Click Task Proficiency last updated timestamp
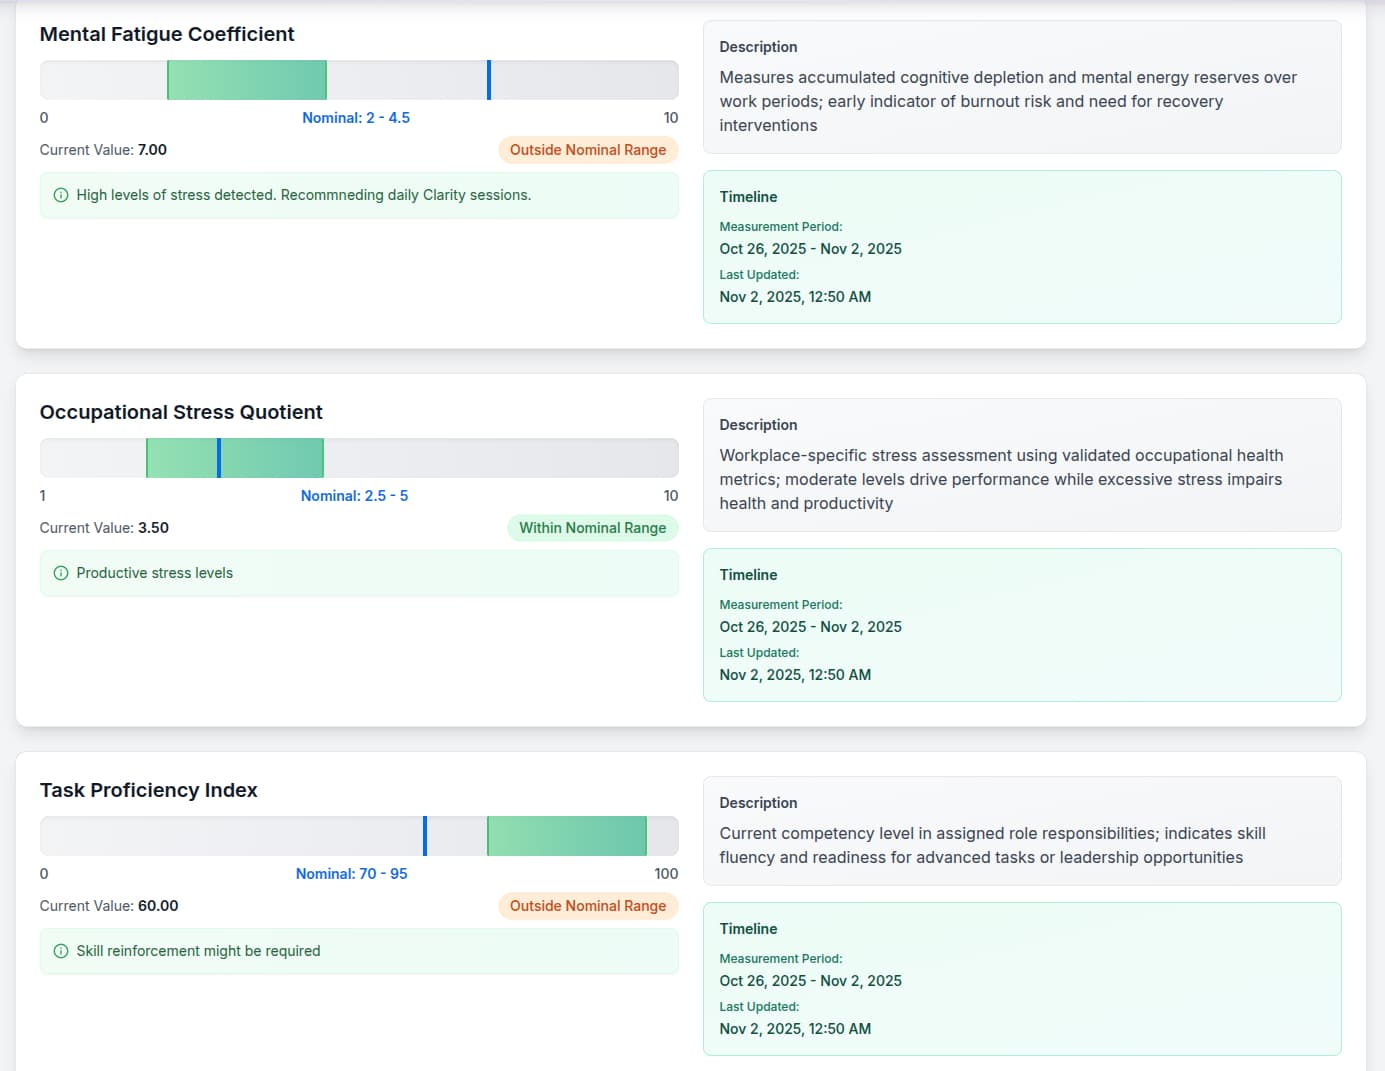The image size is (1385, 1071). tap(795, 1029)
